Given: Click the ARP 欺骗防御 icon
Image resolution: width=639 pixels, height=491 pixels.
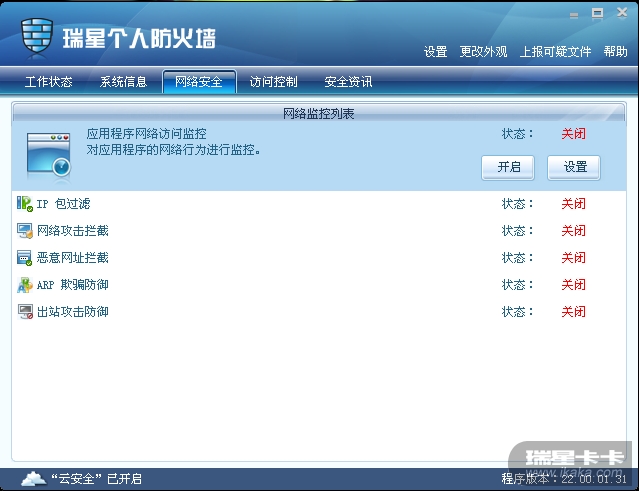Looking at the screenshot, I should 24,285.
